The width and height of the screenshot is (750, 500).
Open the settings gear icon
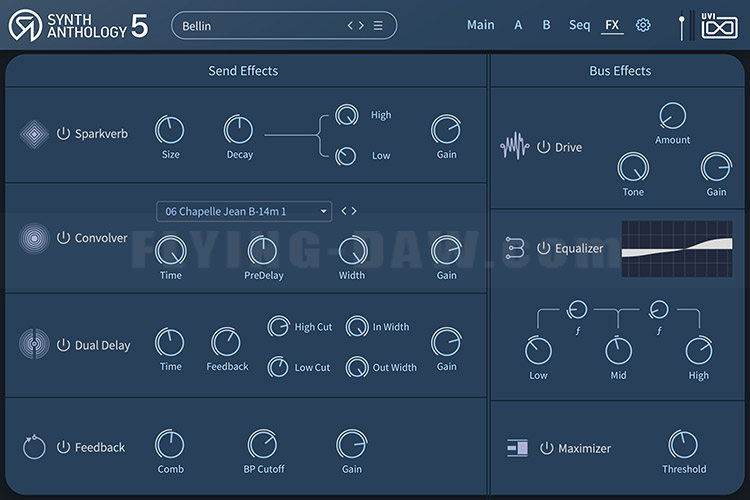[643, 25]
